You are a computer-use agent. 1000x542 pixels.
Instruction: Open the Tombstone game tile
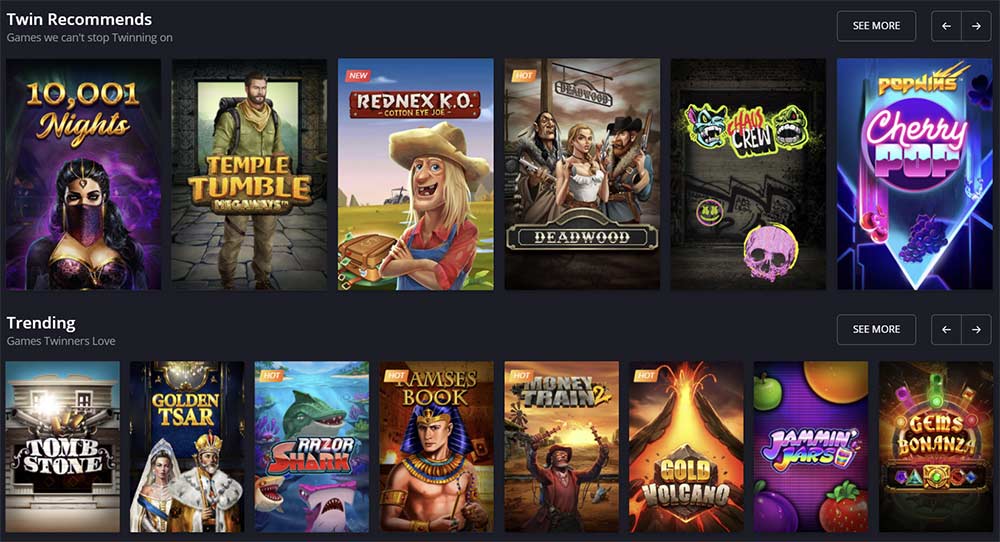point(62,447)
